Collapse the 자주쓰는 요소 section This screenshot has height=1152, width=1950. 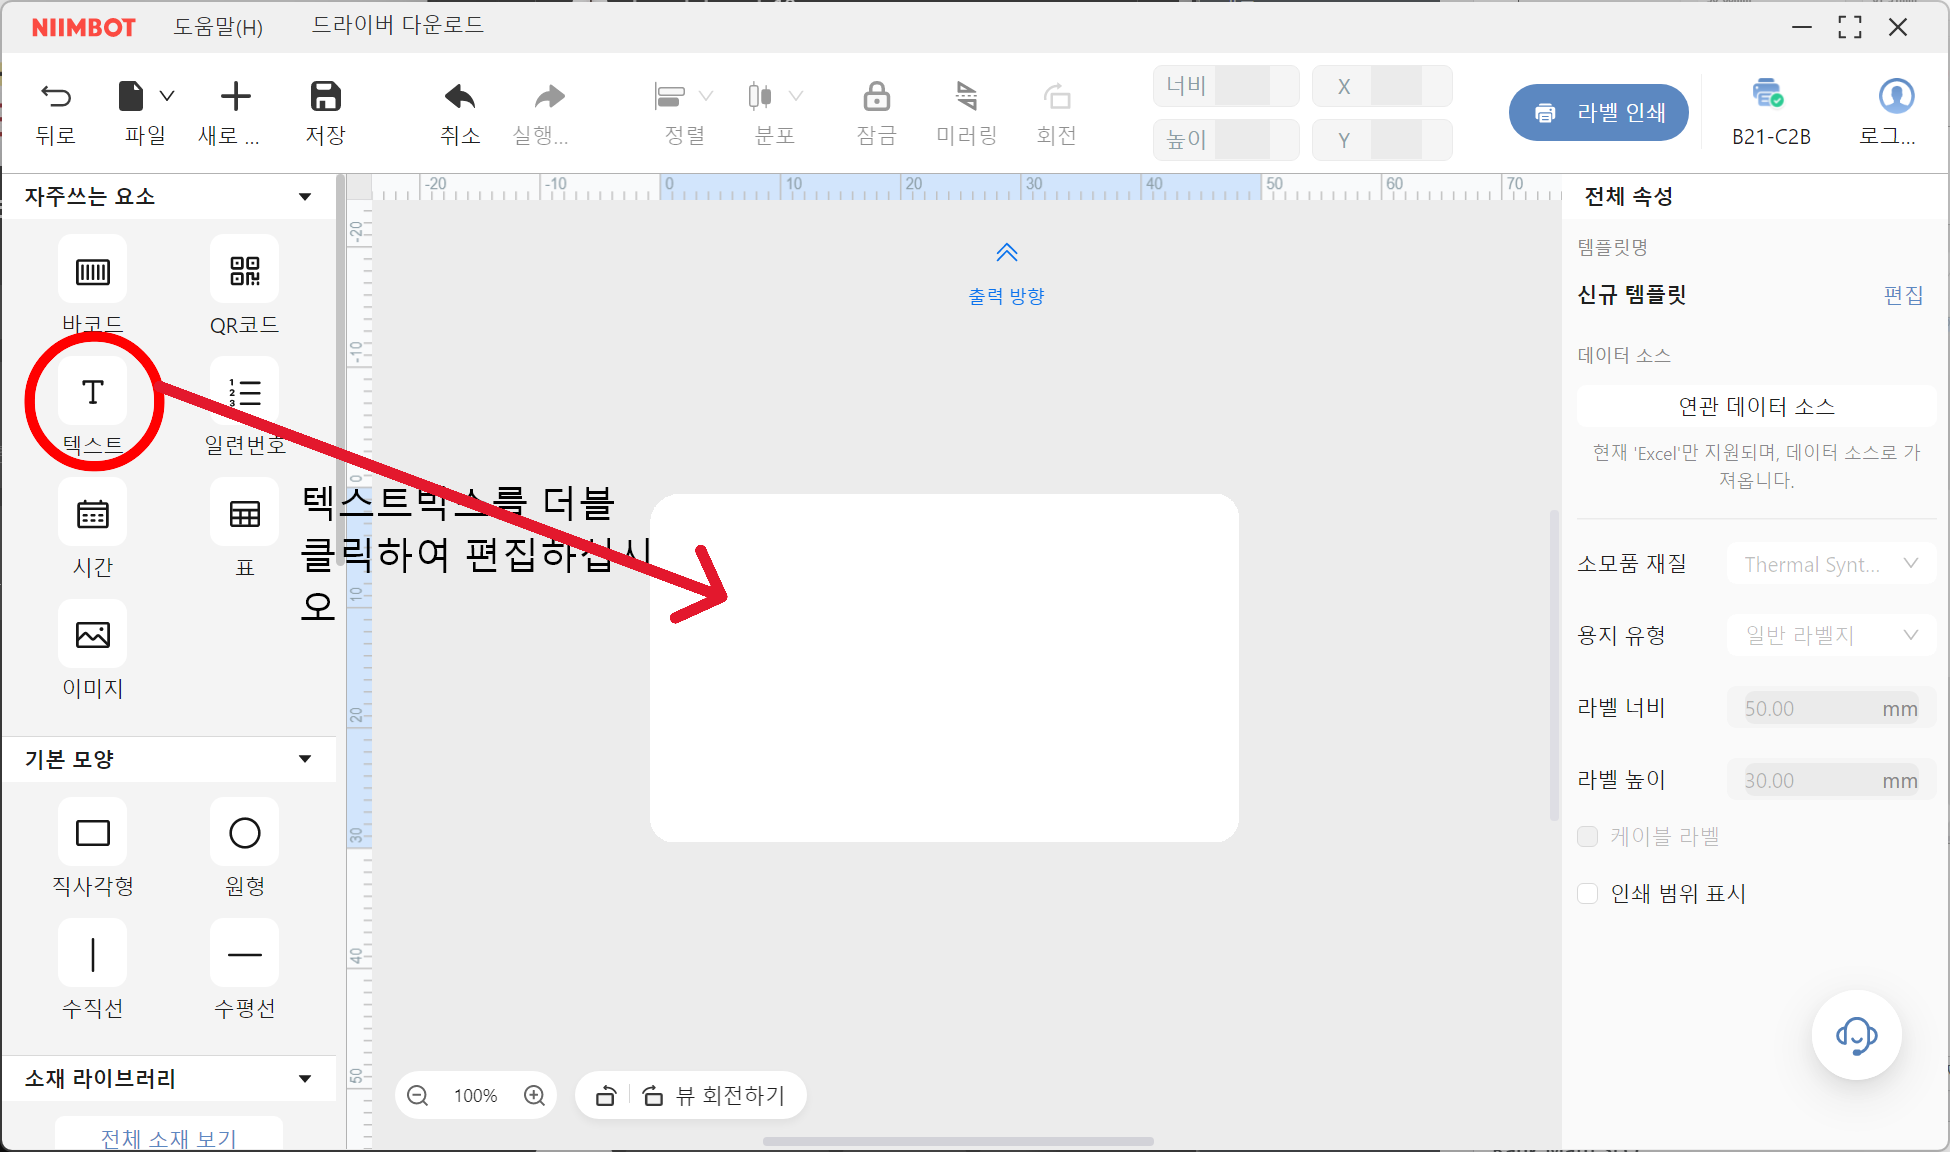click(305, 197)
